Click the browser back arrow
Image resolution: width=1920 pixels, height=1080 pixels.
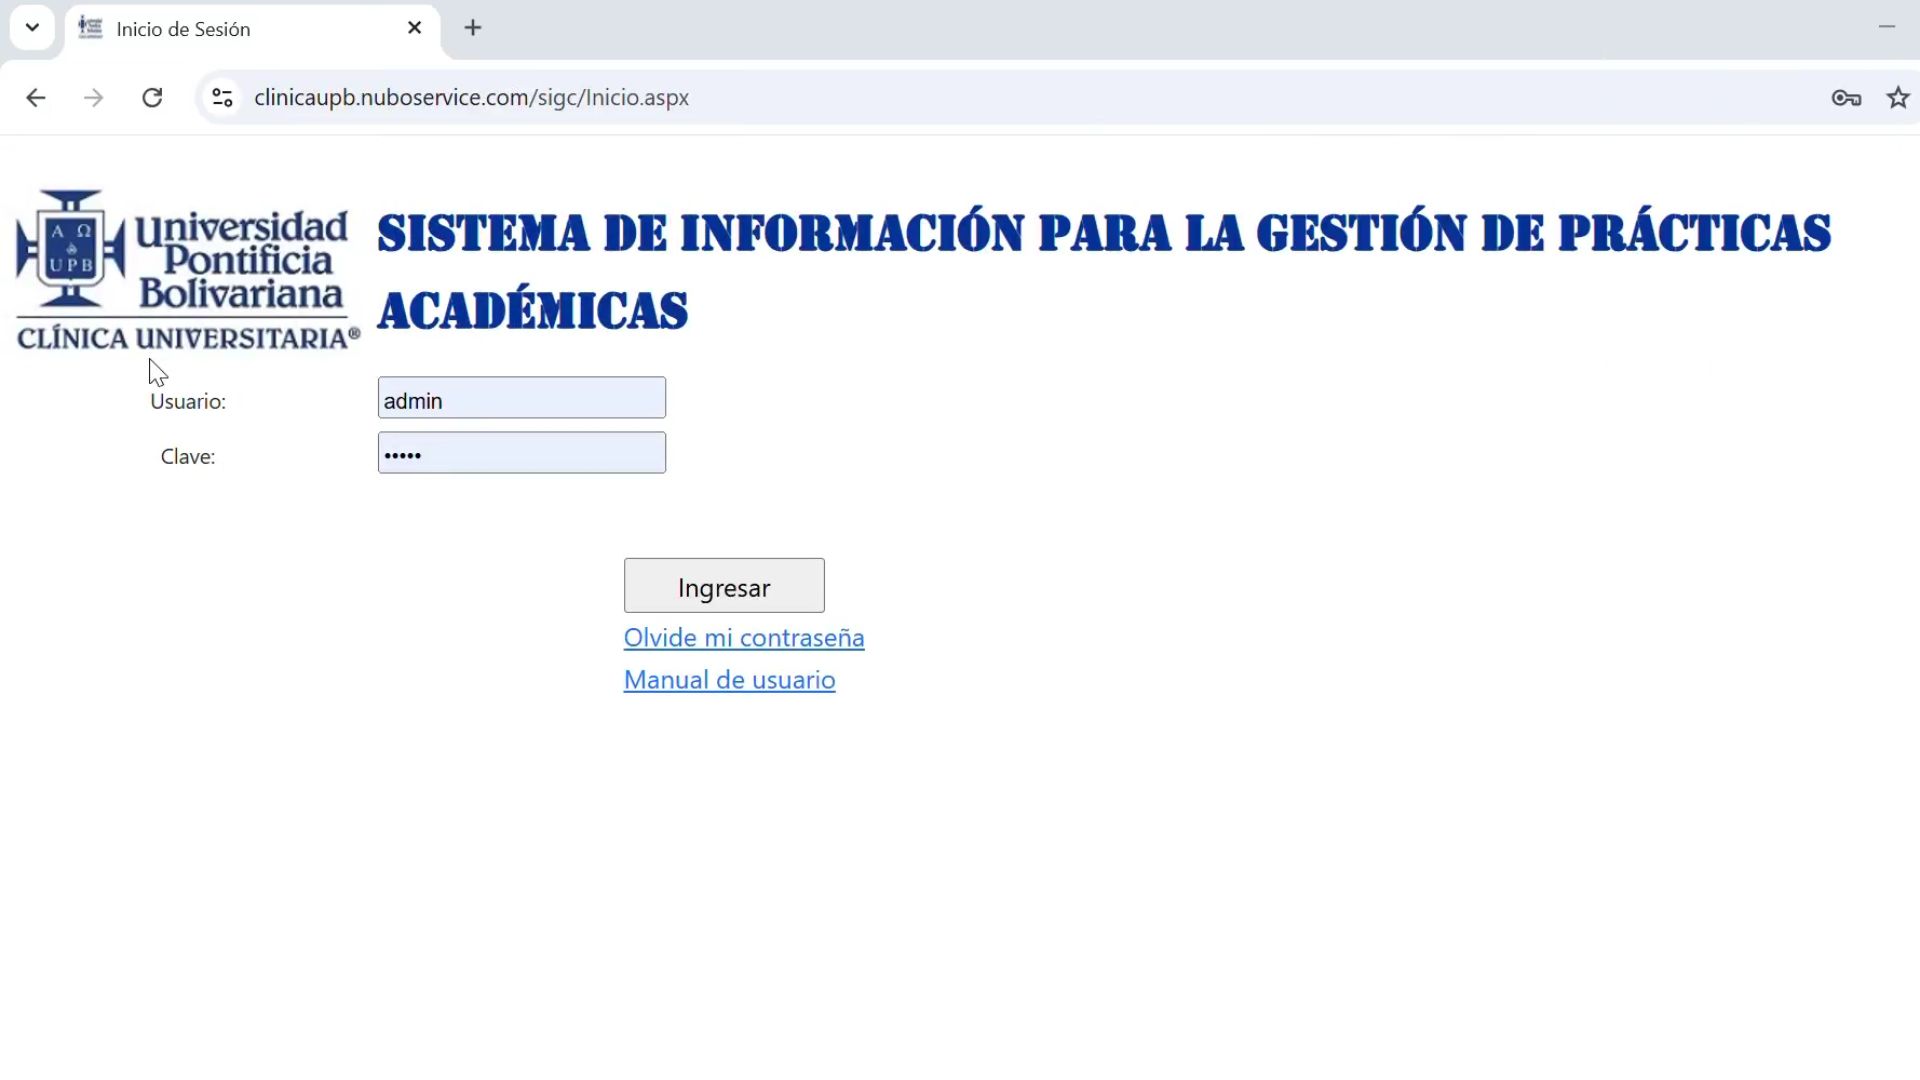[36, 98]
